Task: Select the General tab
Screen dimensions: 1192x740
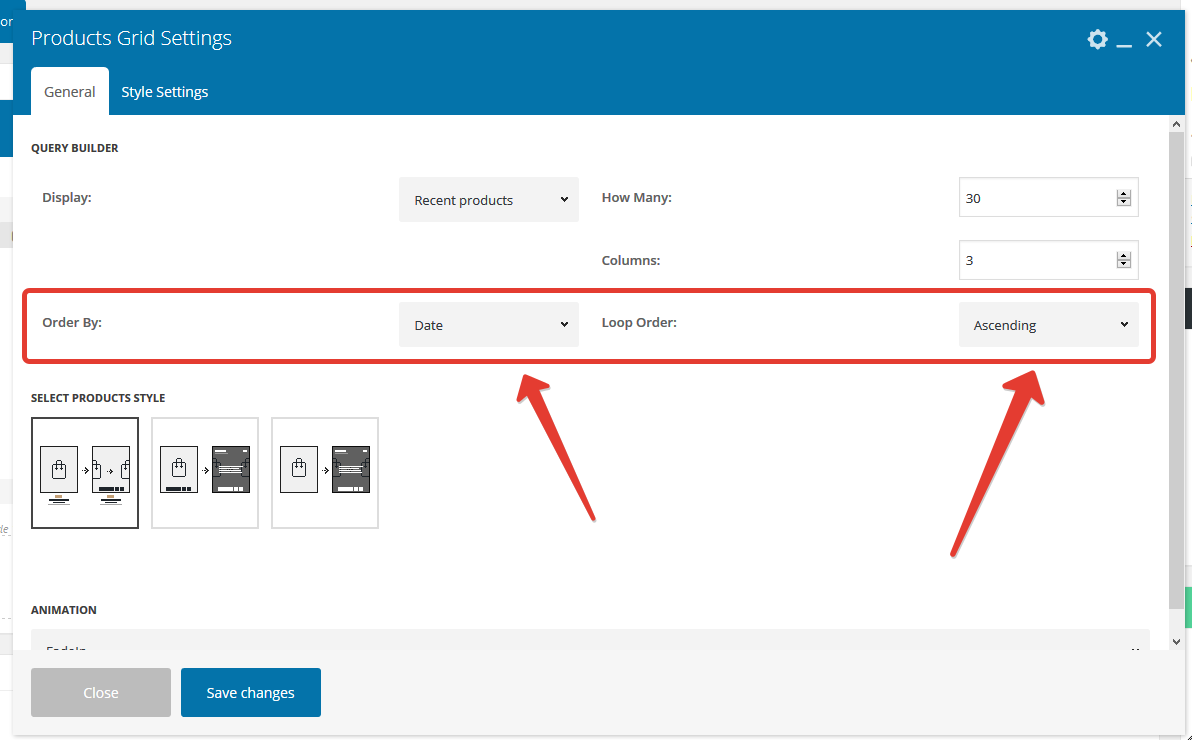Action: pyautogui.click(x=70, y=92)
